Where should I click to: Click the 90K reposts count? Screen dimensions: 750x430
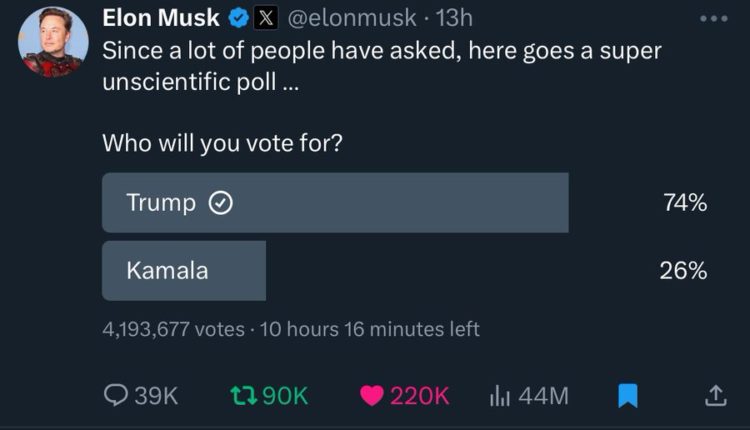point(285,395)
